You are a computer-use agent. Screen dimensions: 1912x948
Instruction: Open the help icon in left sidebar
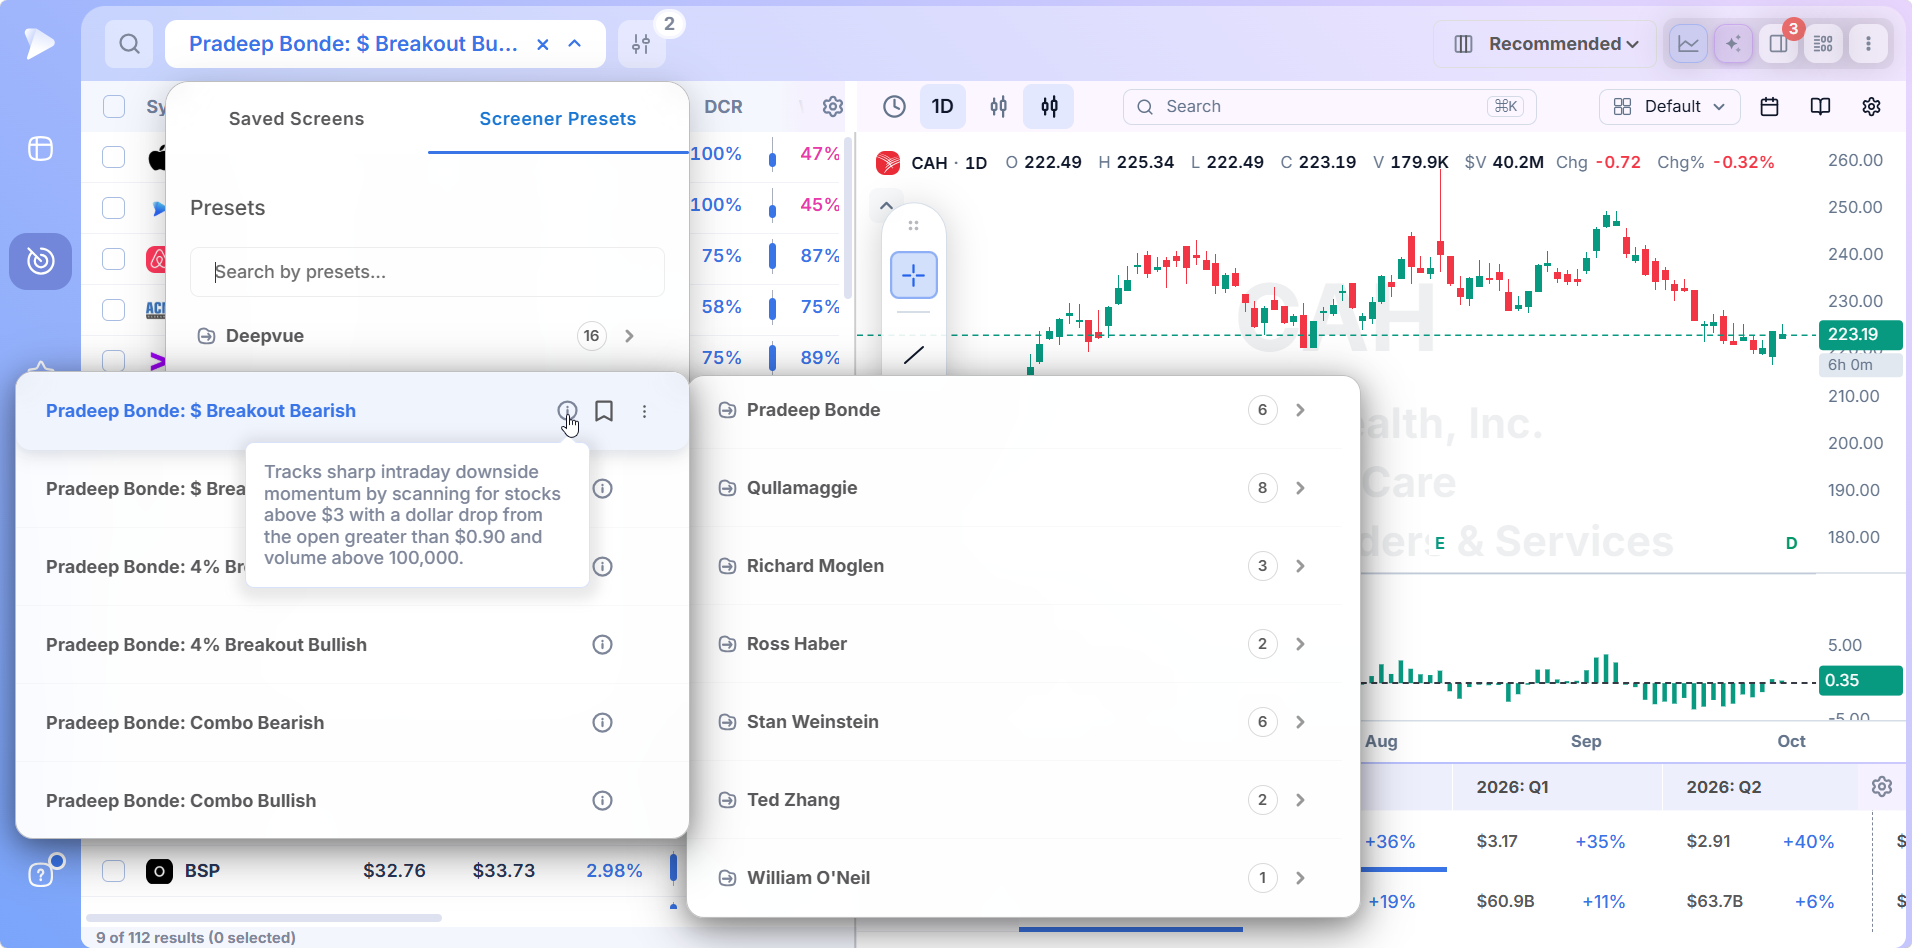(40, 875)
